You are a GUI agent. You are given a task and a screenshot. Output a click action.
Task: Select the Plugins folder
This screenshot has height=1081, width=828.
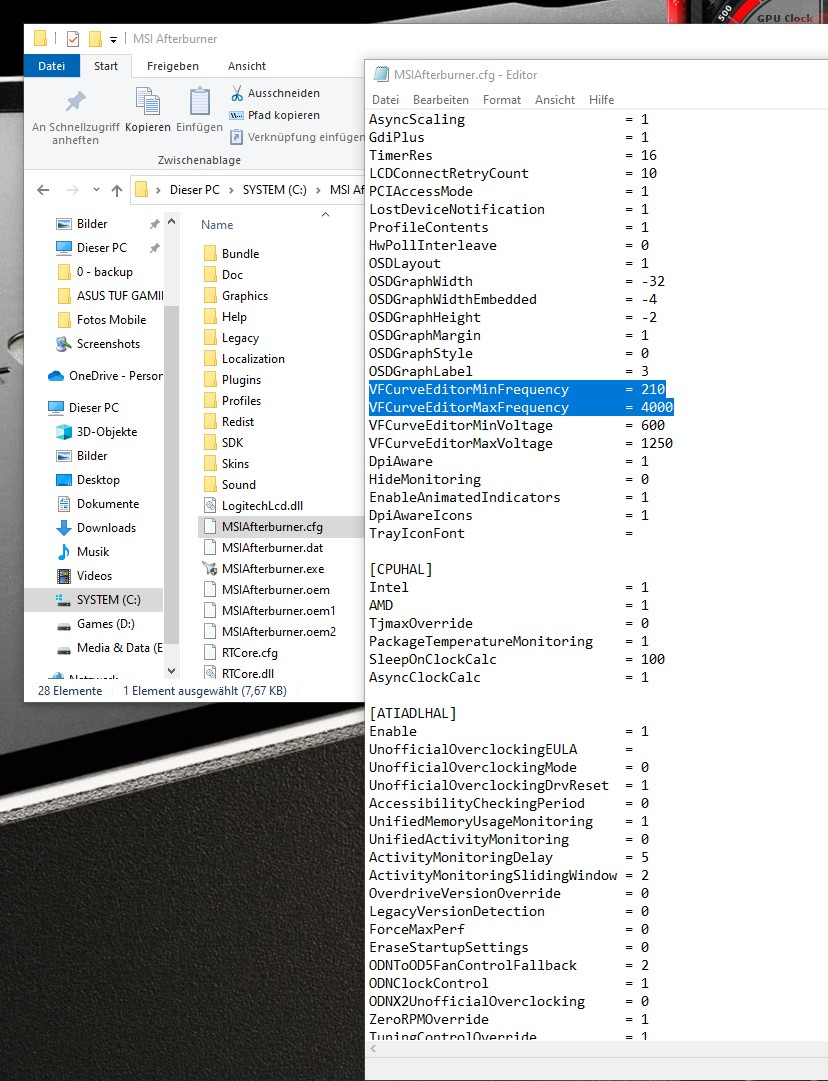241,380
